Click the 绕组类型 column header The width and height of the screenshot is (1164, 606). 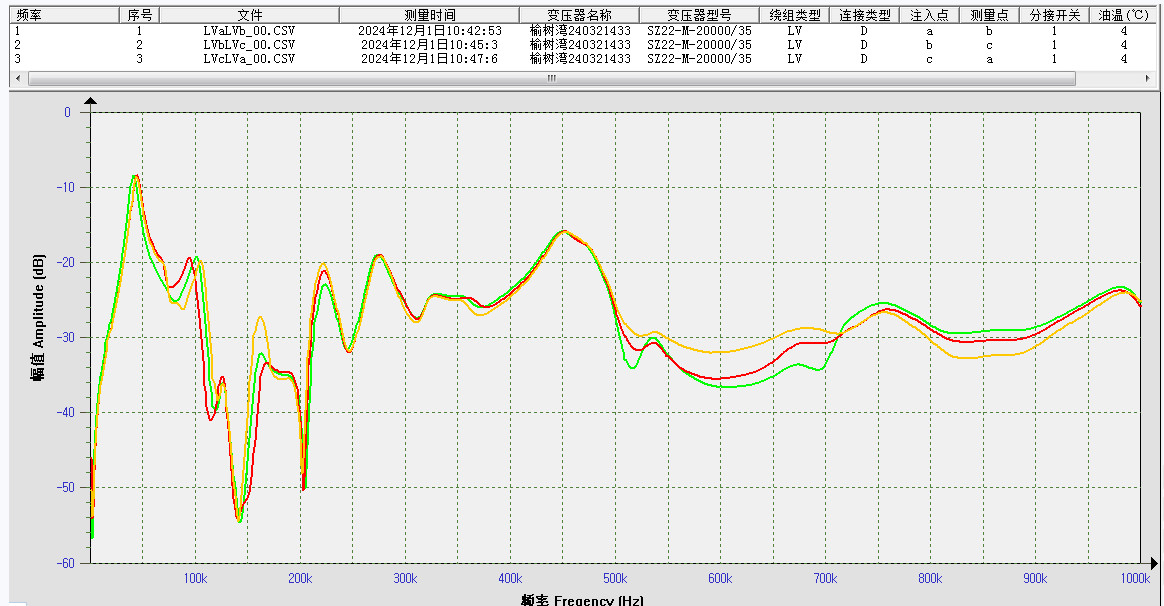pos(794,16)
